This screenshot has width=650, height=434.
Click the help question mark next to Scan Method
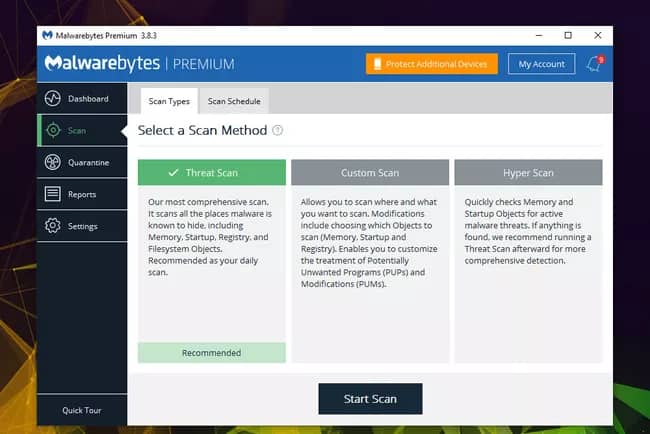point(278,131)
